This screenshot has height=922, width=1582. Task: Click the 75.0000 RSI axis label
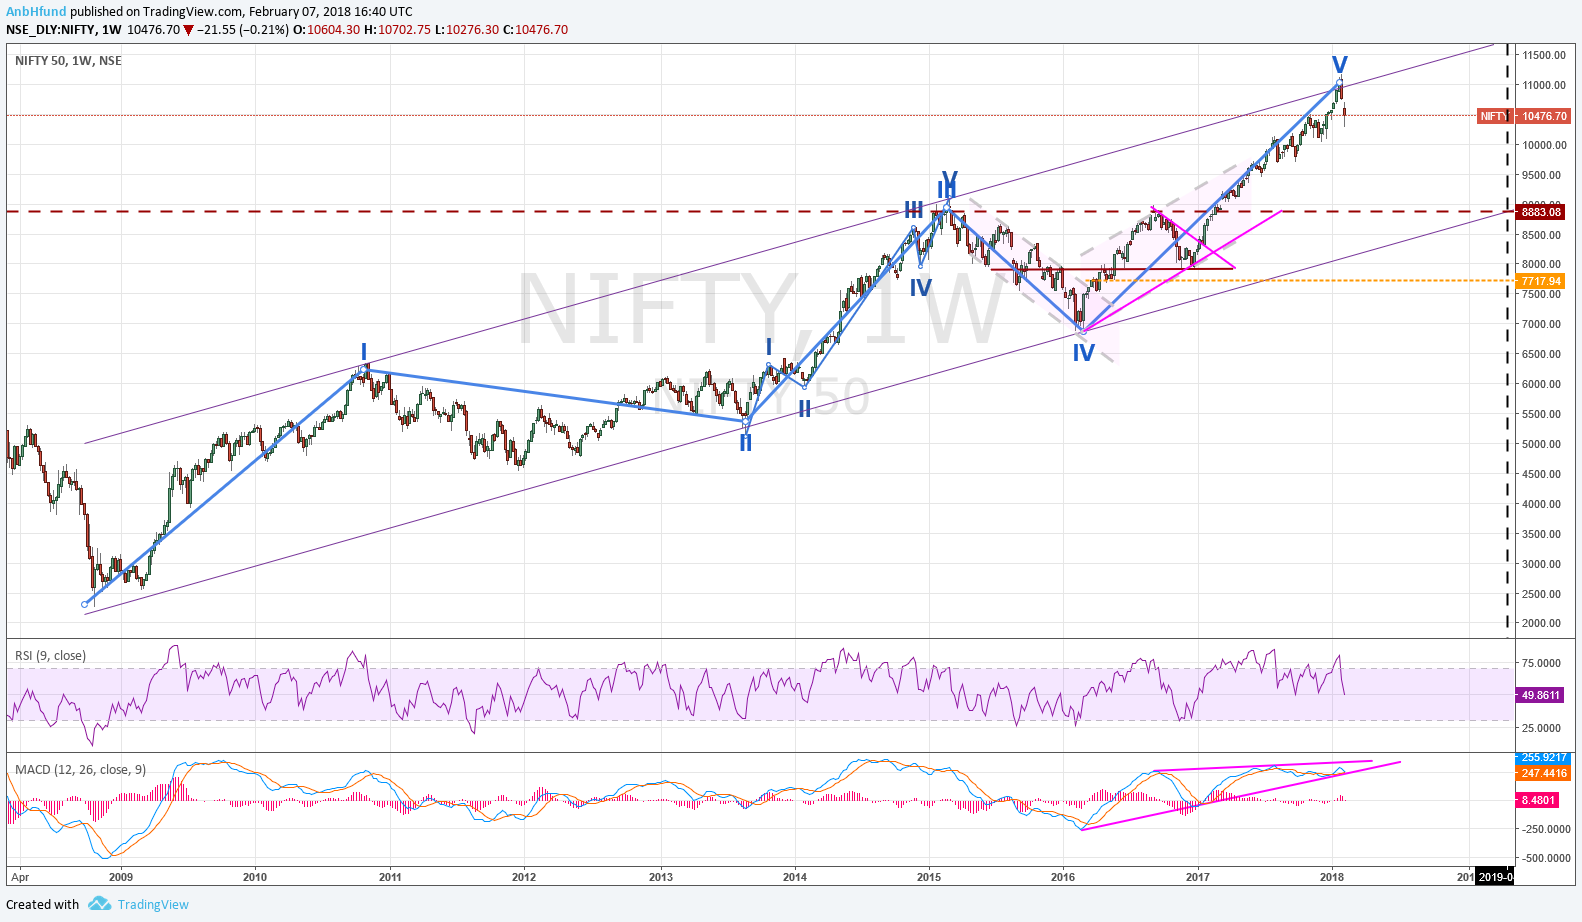click(1541, 663)
